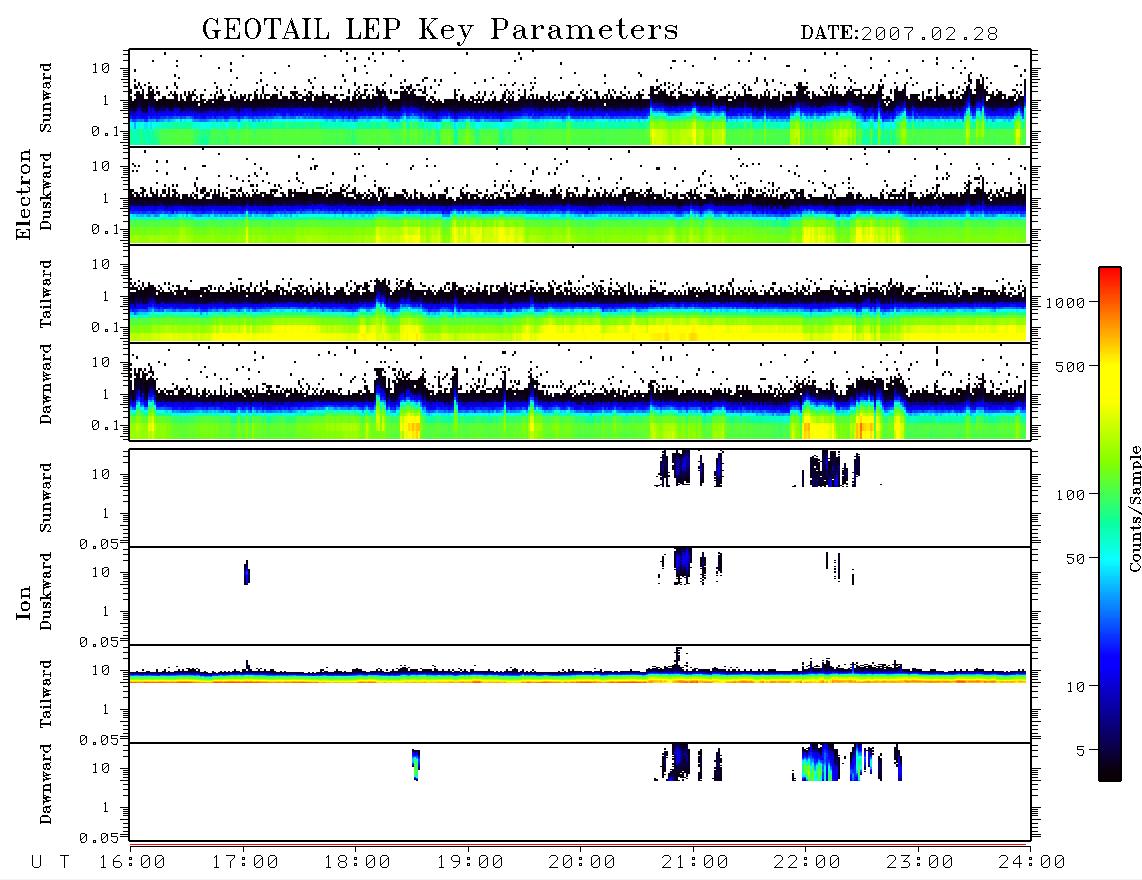This screenshot has width=1142, height=880.
Task: Click the 'Tailward' label of the Ion group
Action: click(46, 694)
